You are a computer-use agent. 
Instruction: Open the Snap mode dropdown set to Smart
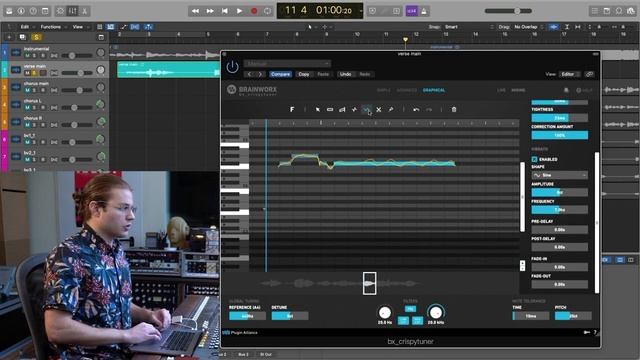[x=469, y=27]
